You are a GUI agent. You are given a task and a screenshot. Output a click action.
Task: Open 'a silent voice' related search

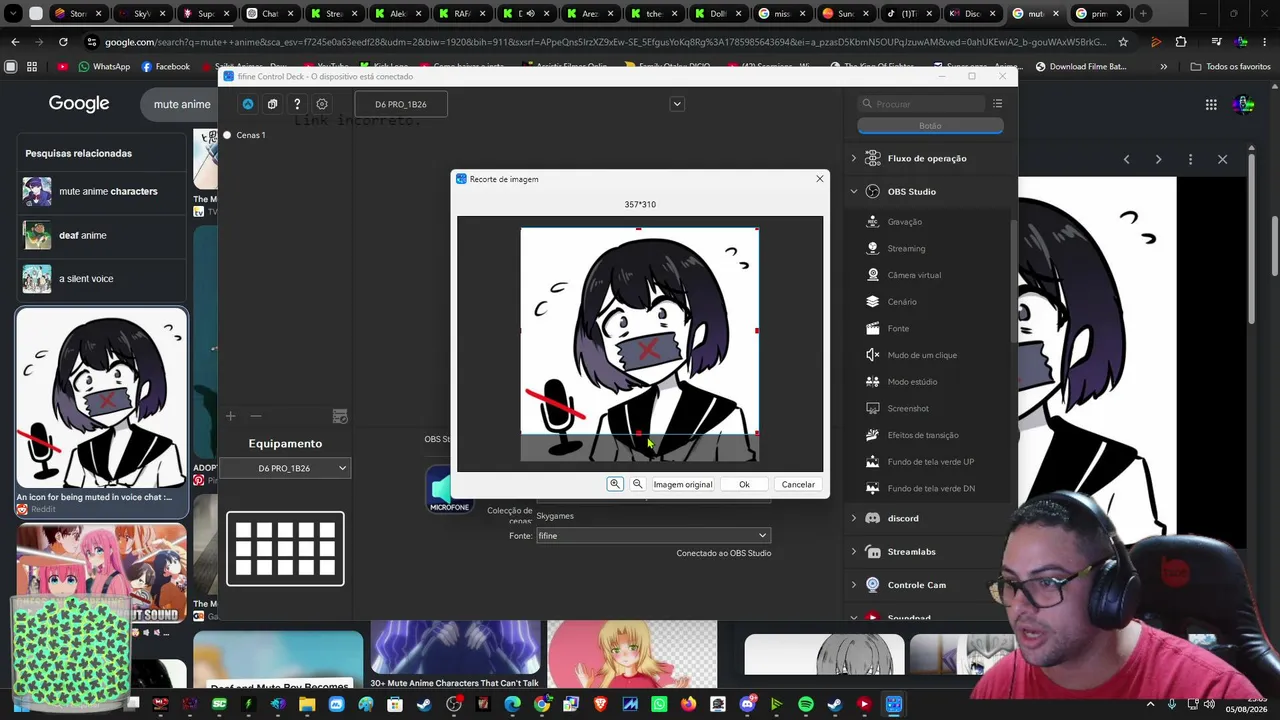100,279
